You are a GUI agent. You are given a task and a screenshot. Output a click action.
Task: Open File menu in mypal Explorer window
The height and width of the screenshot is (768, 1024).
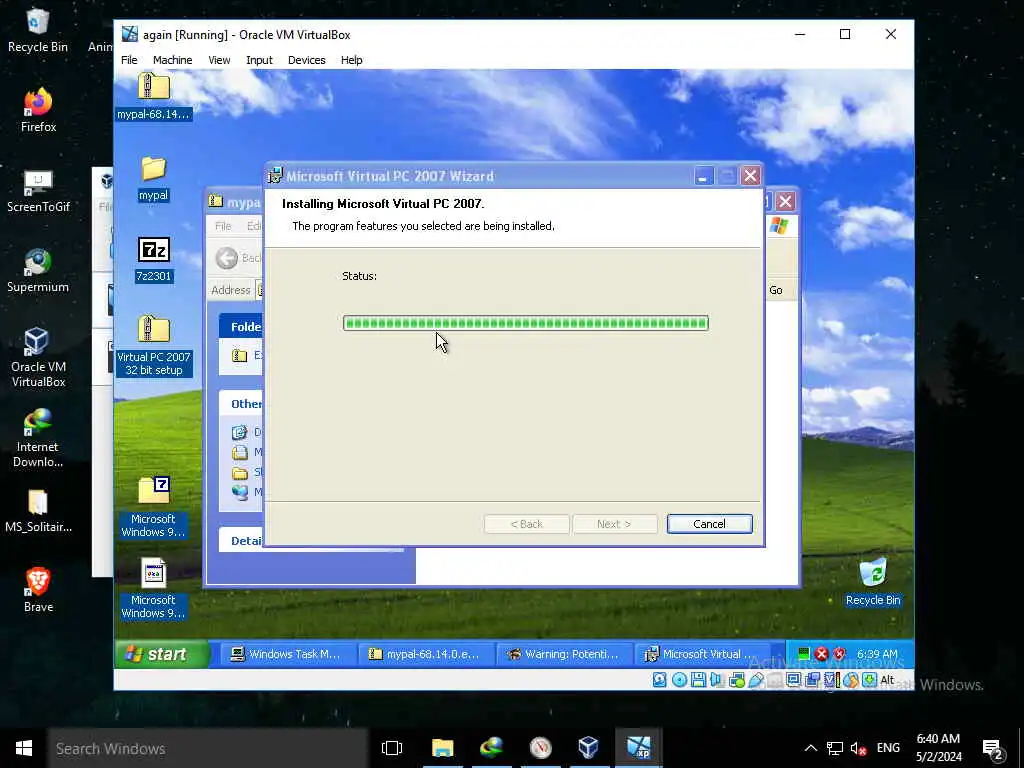click(x=223, y=226)
